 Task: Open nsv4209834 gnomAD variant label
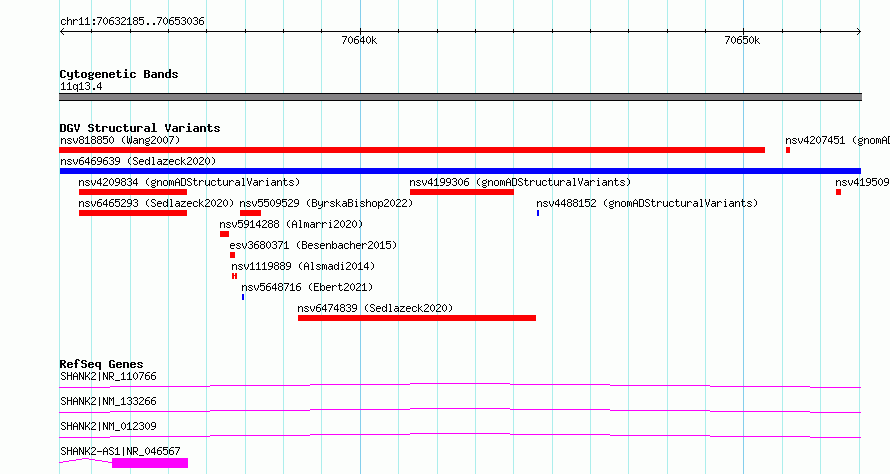tap(189, 182)
